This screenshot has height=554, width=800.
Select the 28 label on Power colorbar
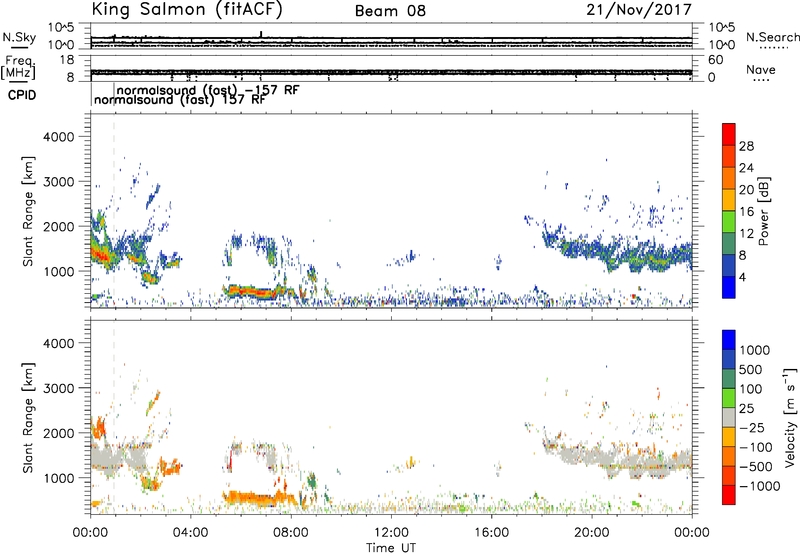746,146
